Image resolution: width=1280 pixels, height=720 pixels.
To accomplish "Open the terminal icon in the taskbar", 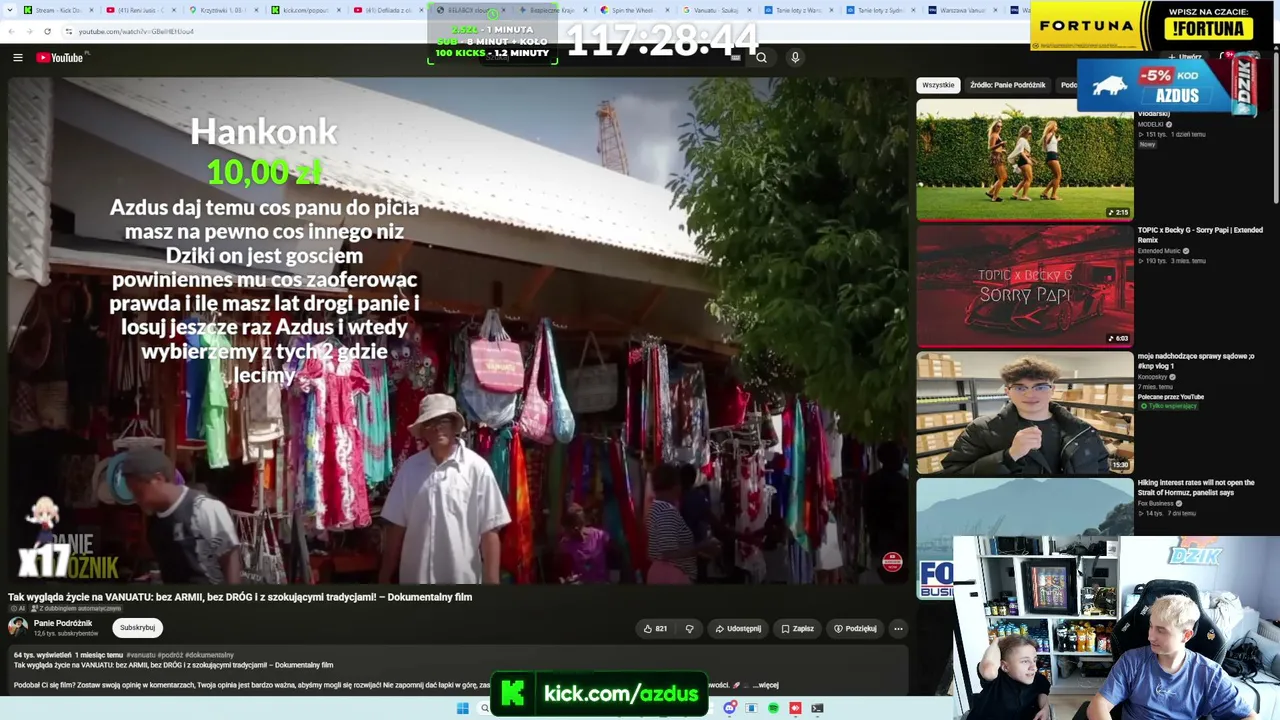I will click(x=817, y=709).
